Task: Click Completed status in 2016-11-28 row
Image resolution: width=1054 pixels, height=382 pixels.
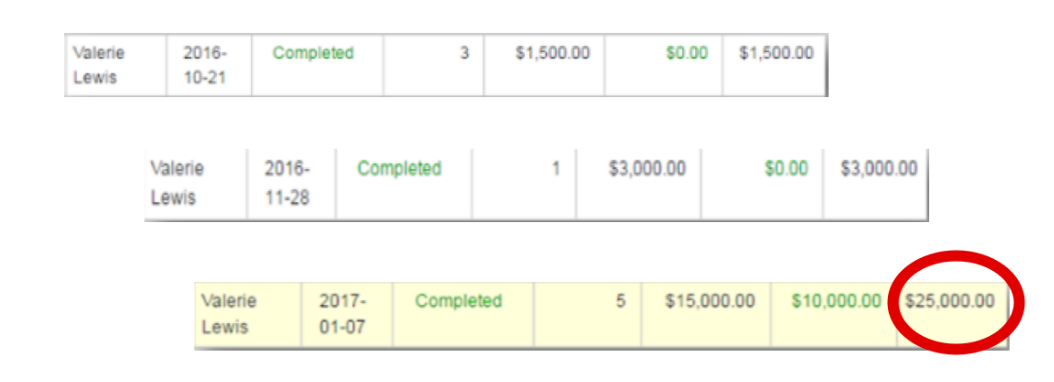Action: pos(399,168)
